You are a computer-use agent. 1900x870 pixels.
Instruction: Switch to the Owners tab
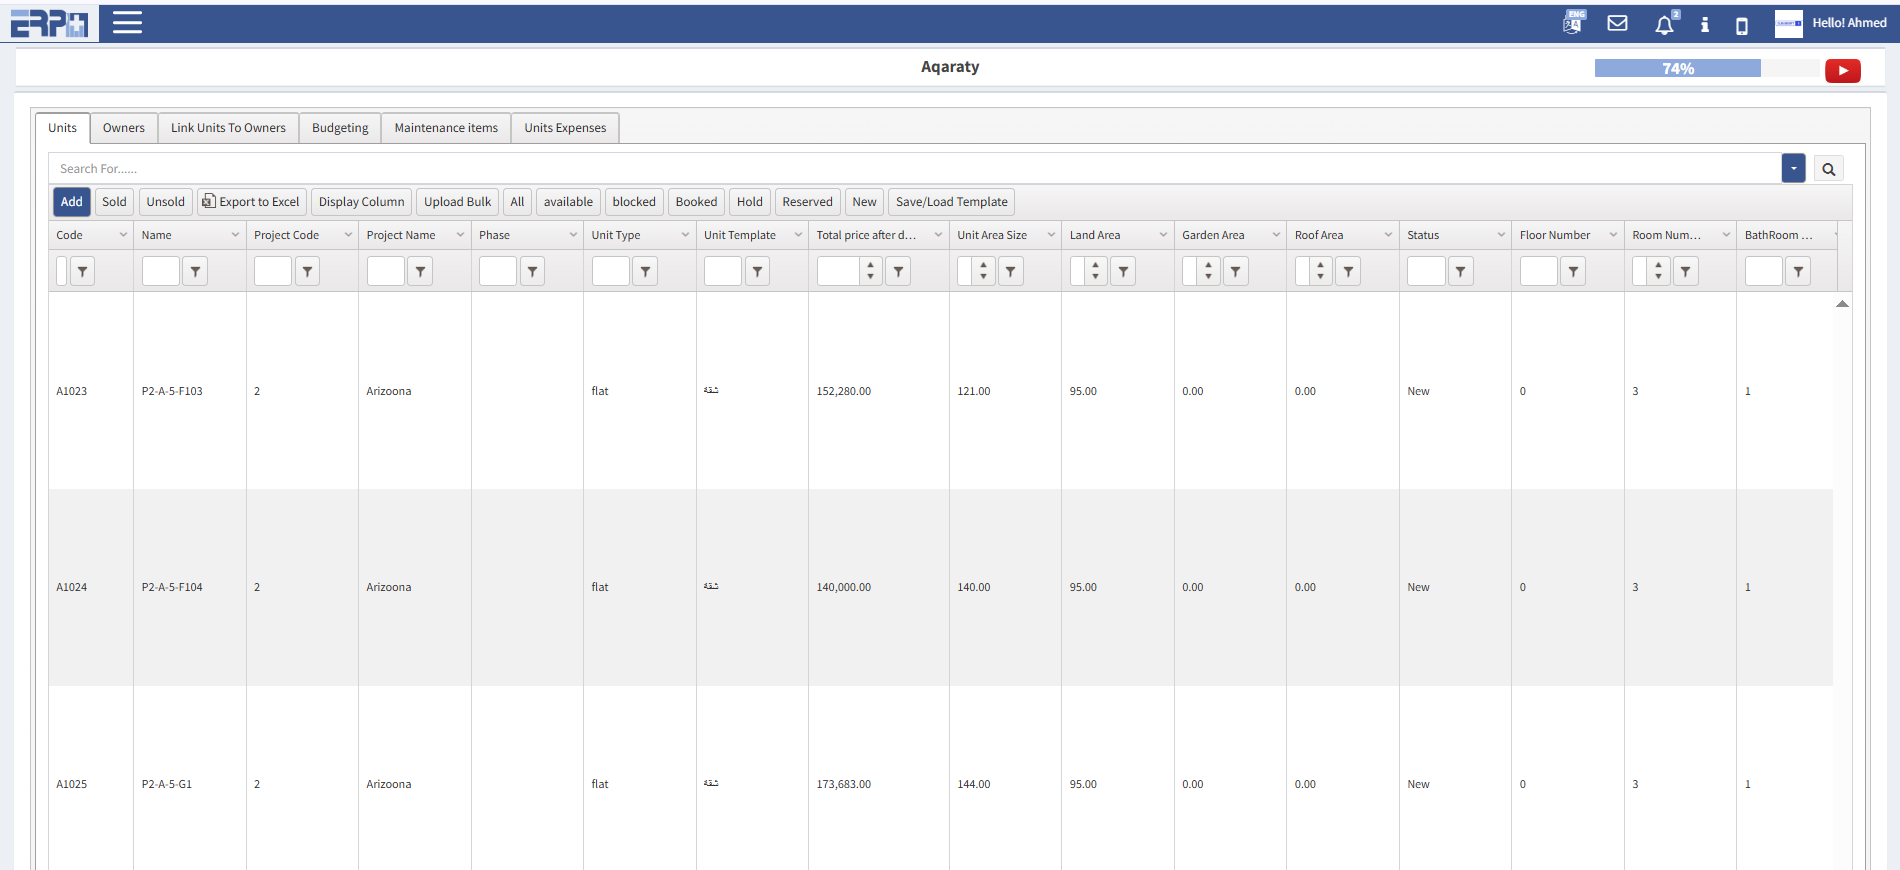click(x=123, y=128)
